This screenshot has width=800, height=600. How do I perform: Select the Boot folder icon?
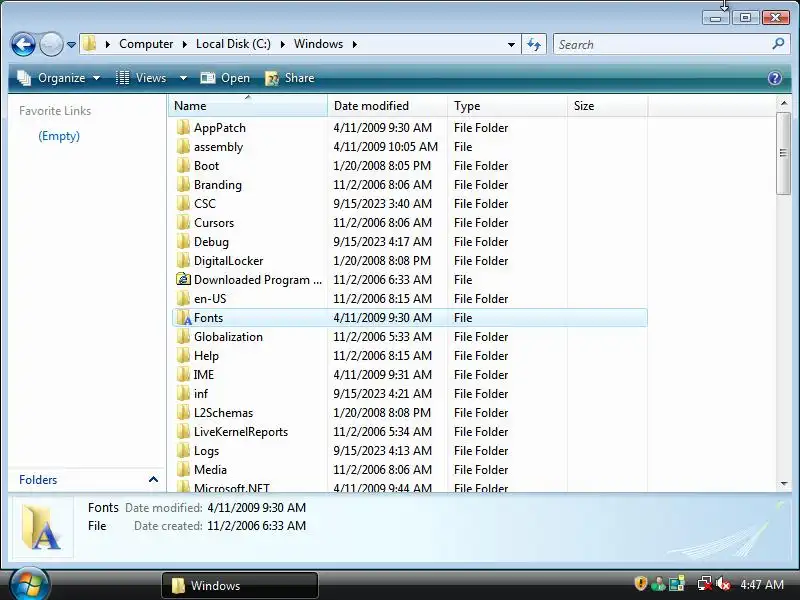click(183, 165)
